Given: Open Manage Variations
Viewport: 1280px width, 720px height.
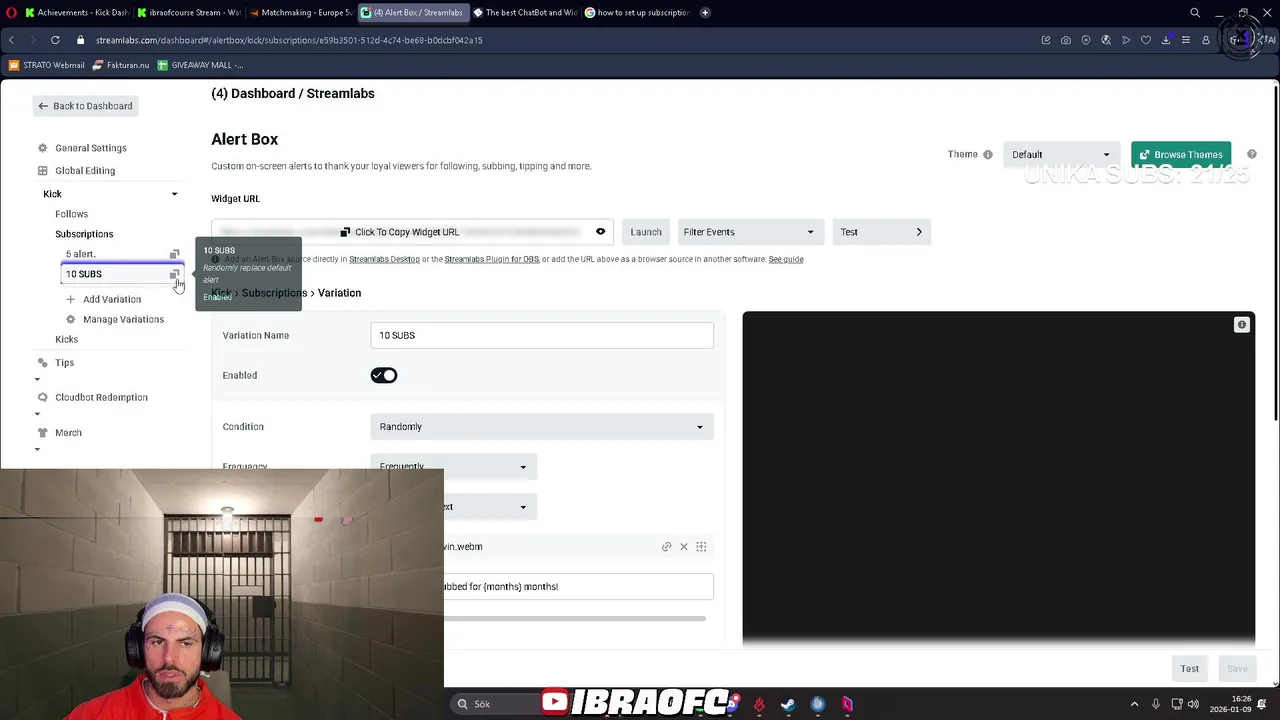Looking at the screenshot, I should (x=123, y=319).
